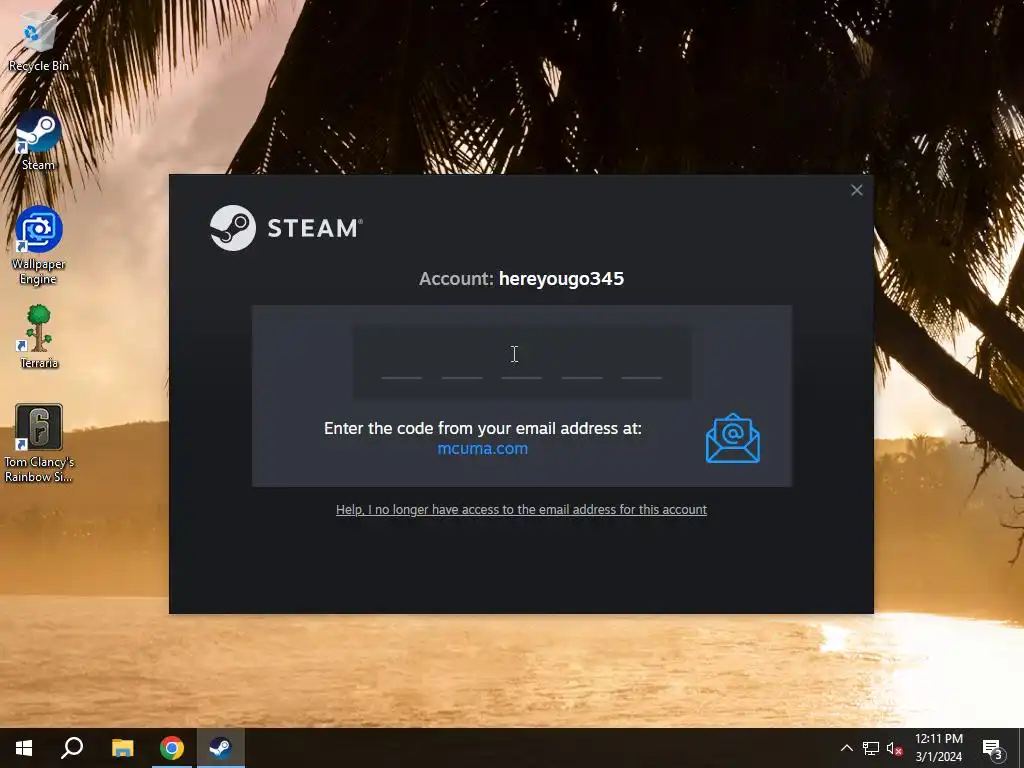Click the 'Enter the code from your email' text
The width and height of the screenshot is (1024, 768).
coord(483,428)
